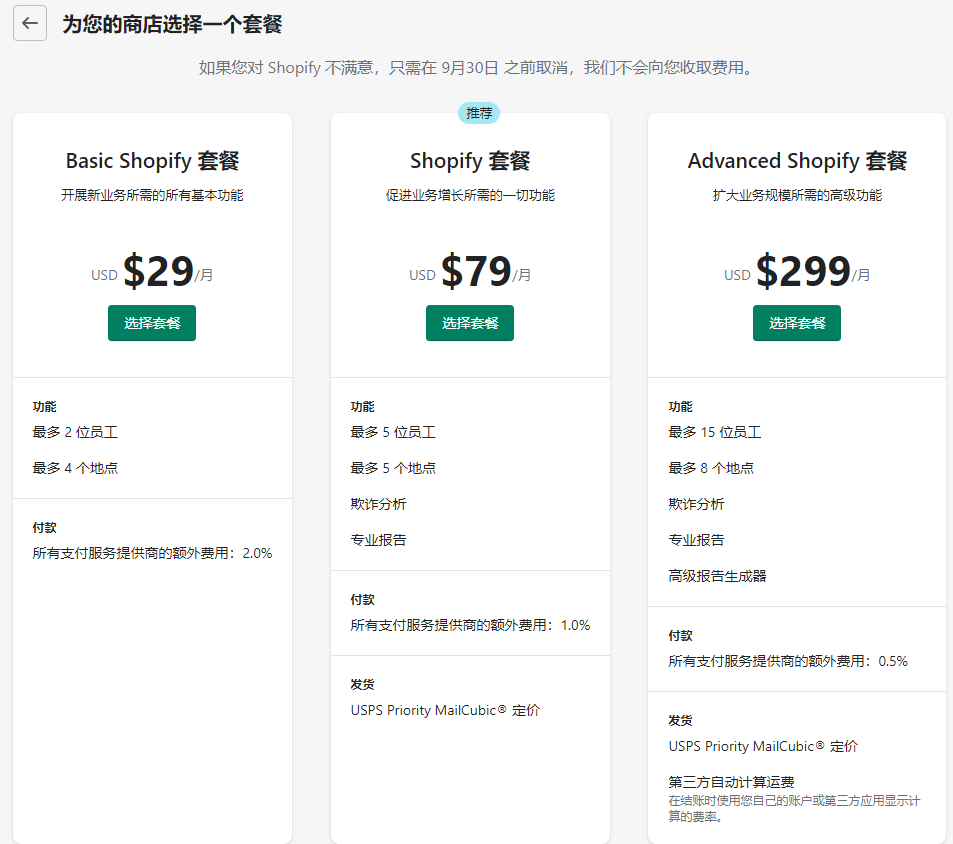Viewport: 953px width, 844px height.
Task: Click the Basic Shopify 套餐 heading
Action: click(152, 161)
